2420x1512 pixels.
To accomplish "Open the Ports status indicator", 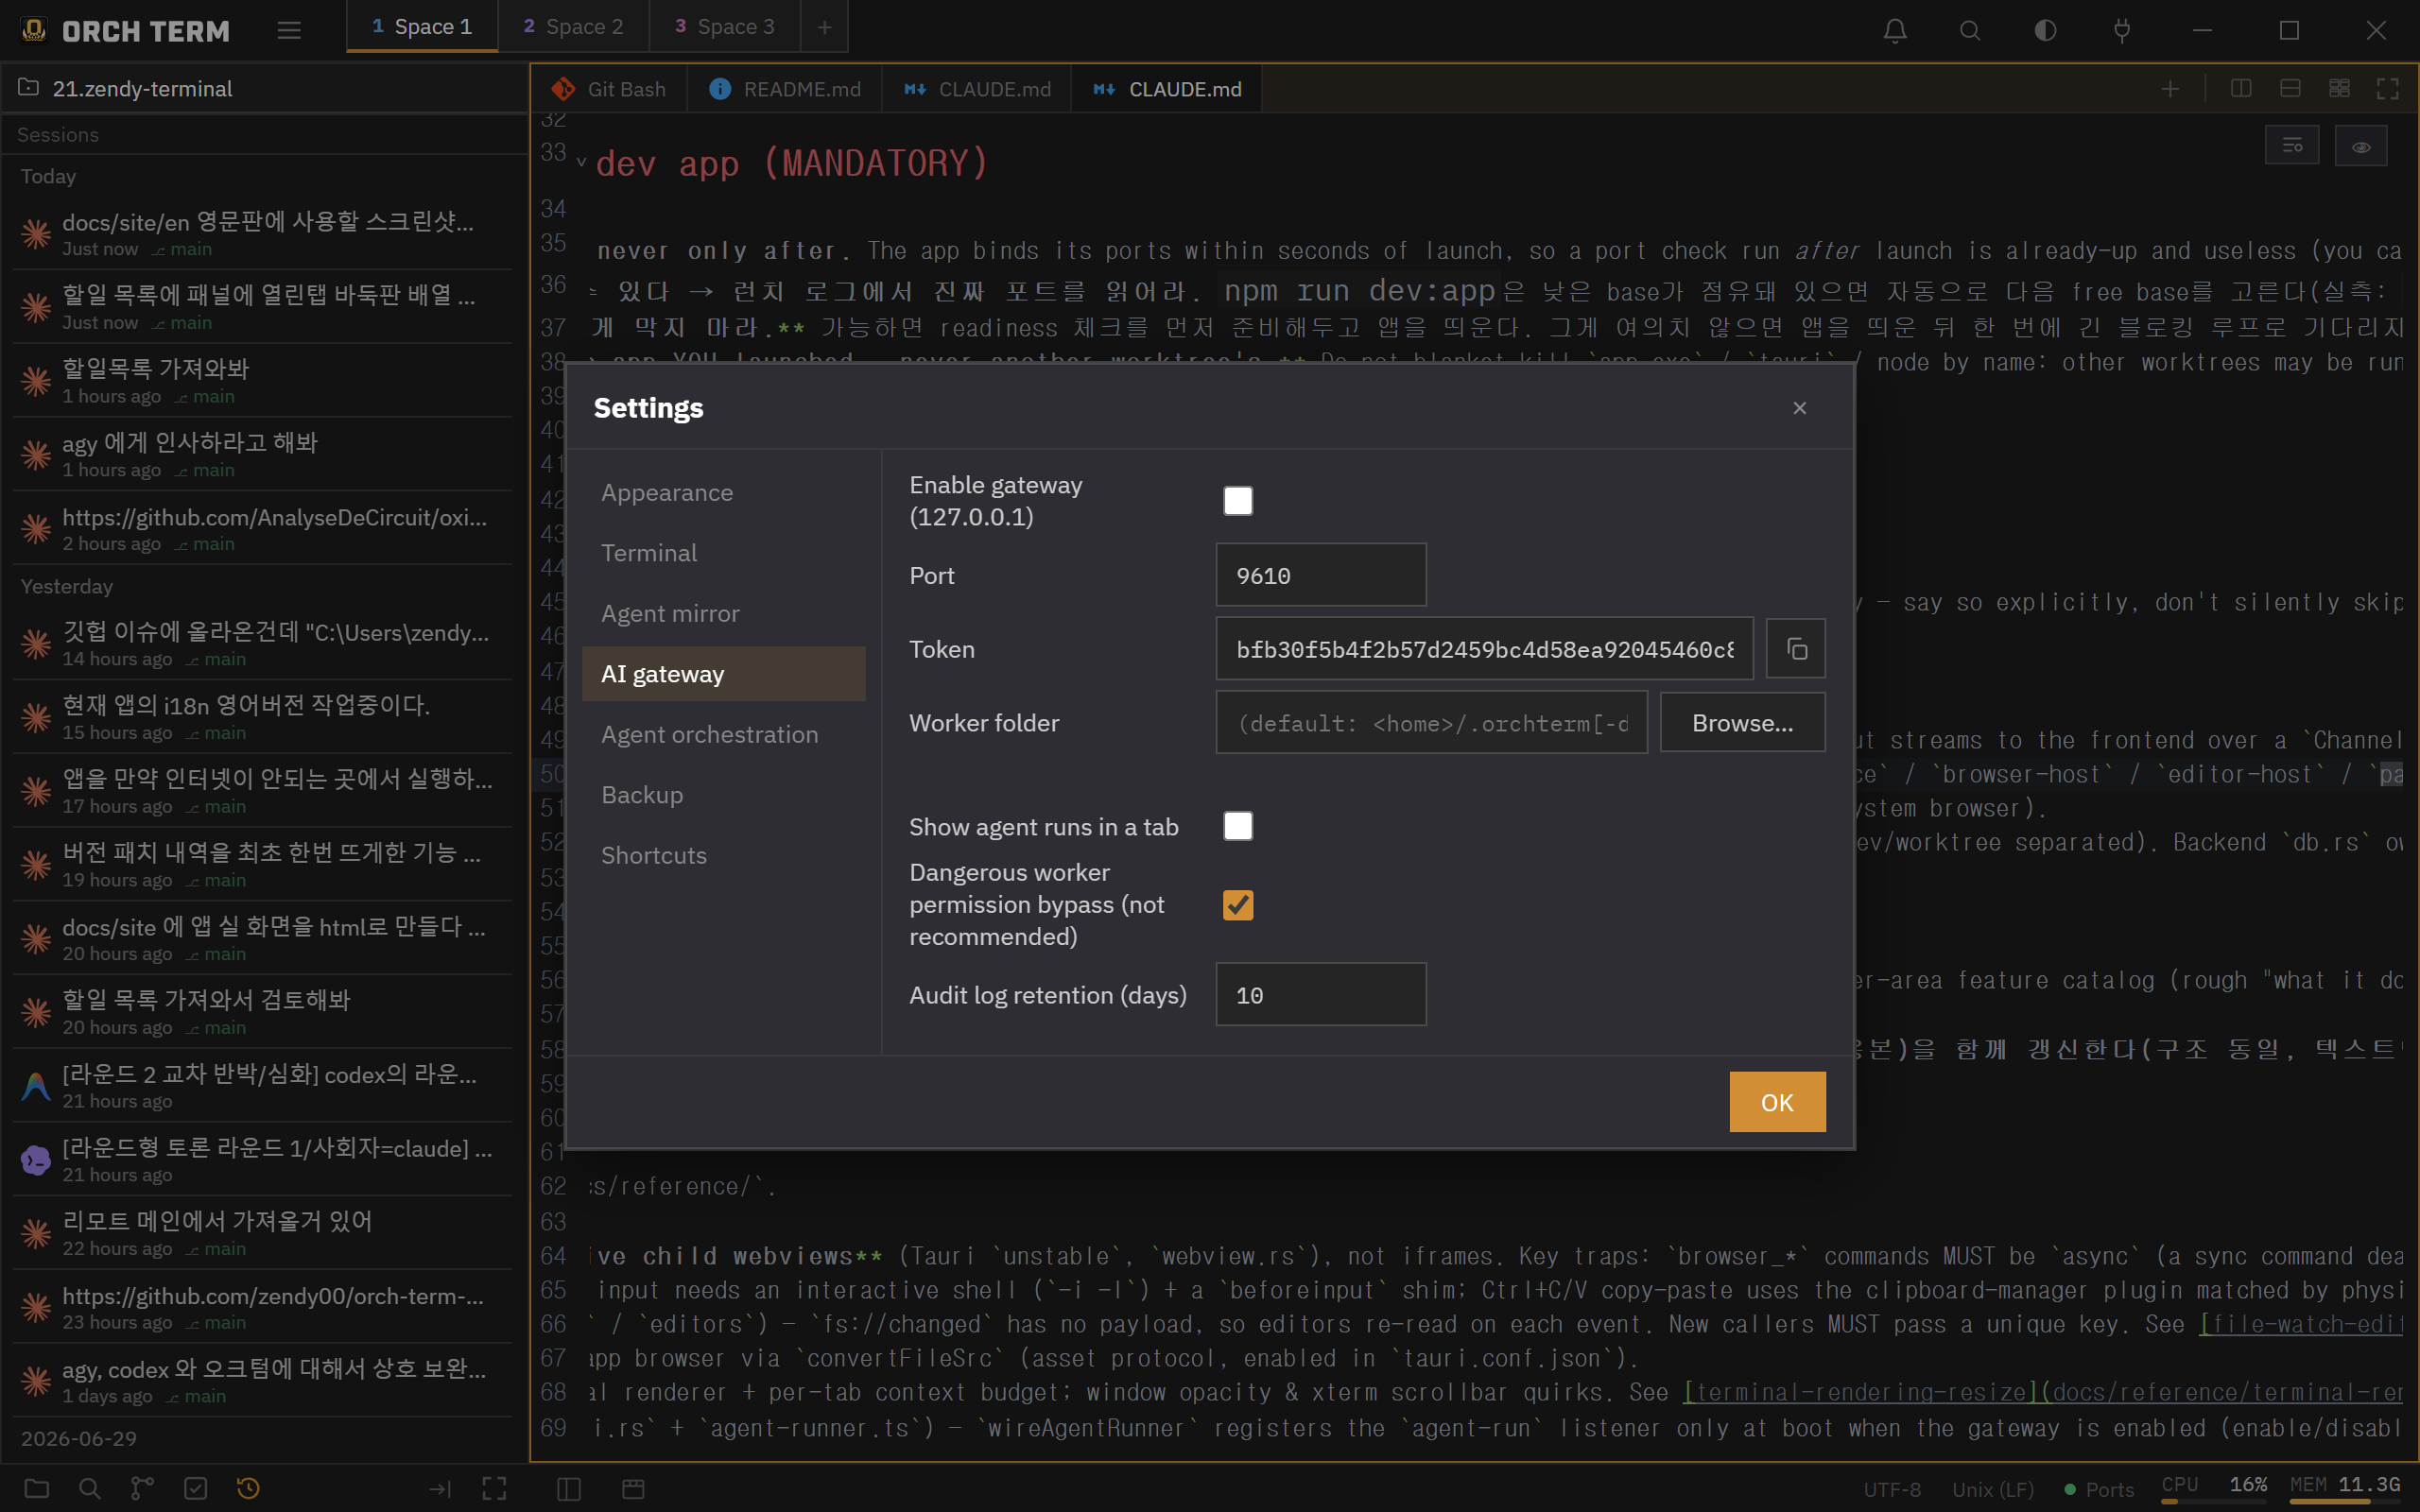I will click(2099, 1489).
